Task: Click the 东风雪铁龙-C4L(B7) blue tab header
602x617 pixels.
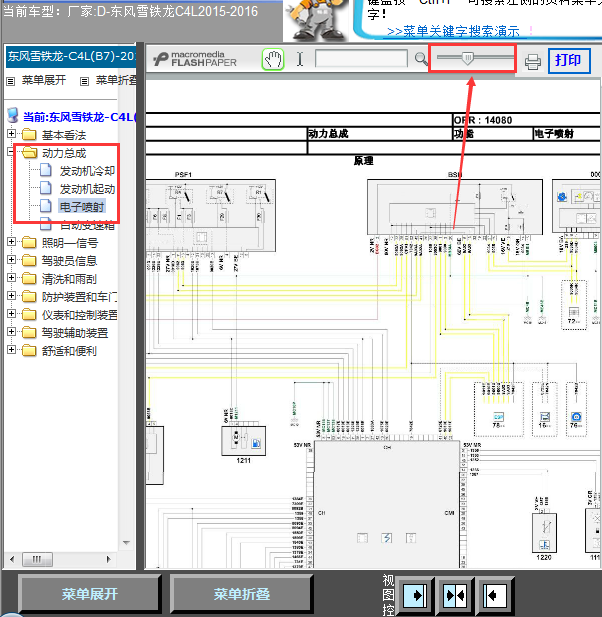Action: [x=71, y=56]
